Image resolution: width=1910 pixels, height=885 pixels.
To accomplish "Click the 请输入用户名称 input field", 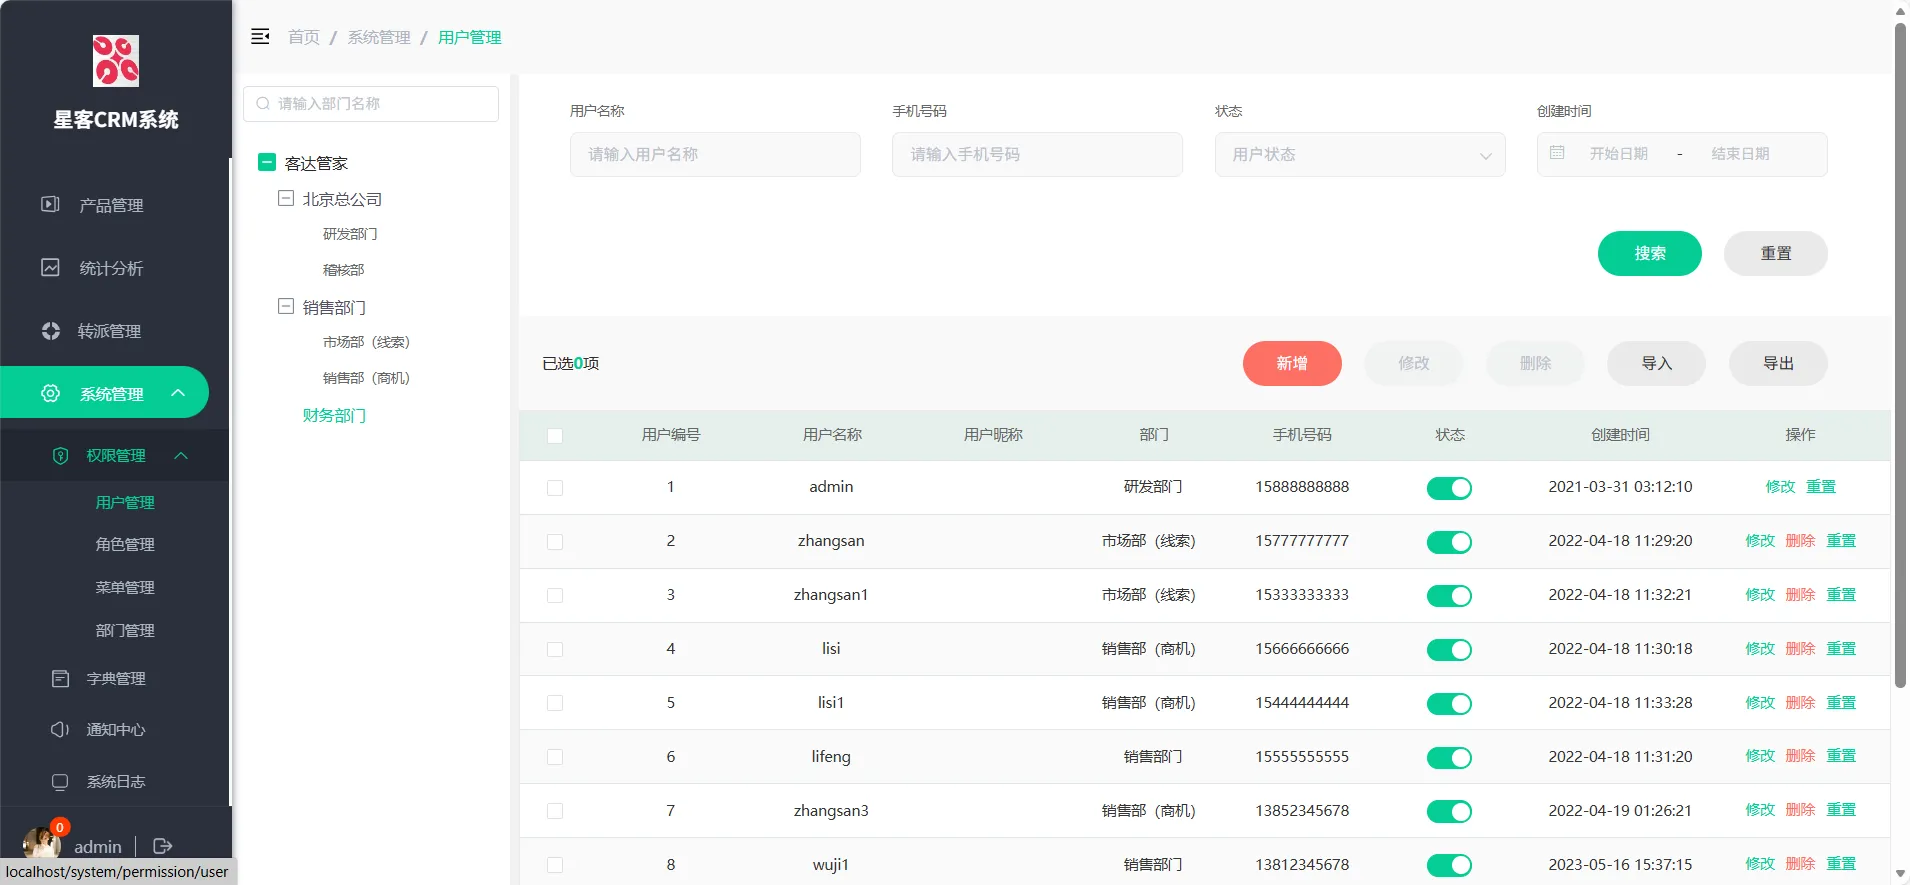I will tap(715, 155).
